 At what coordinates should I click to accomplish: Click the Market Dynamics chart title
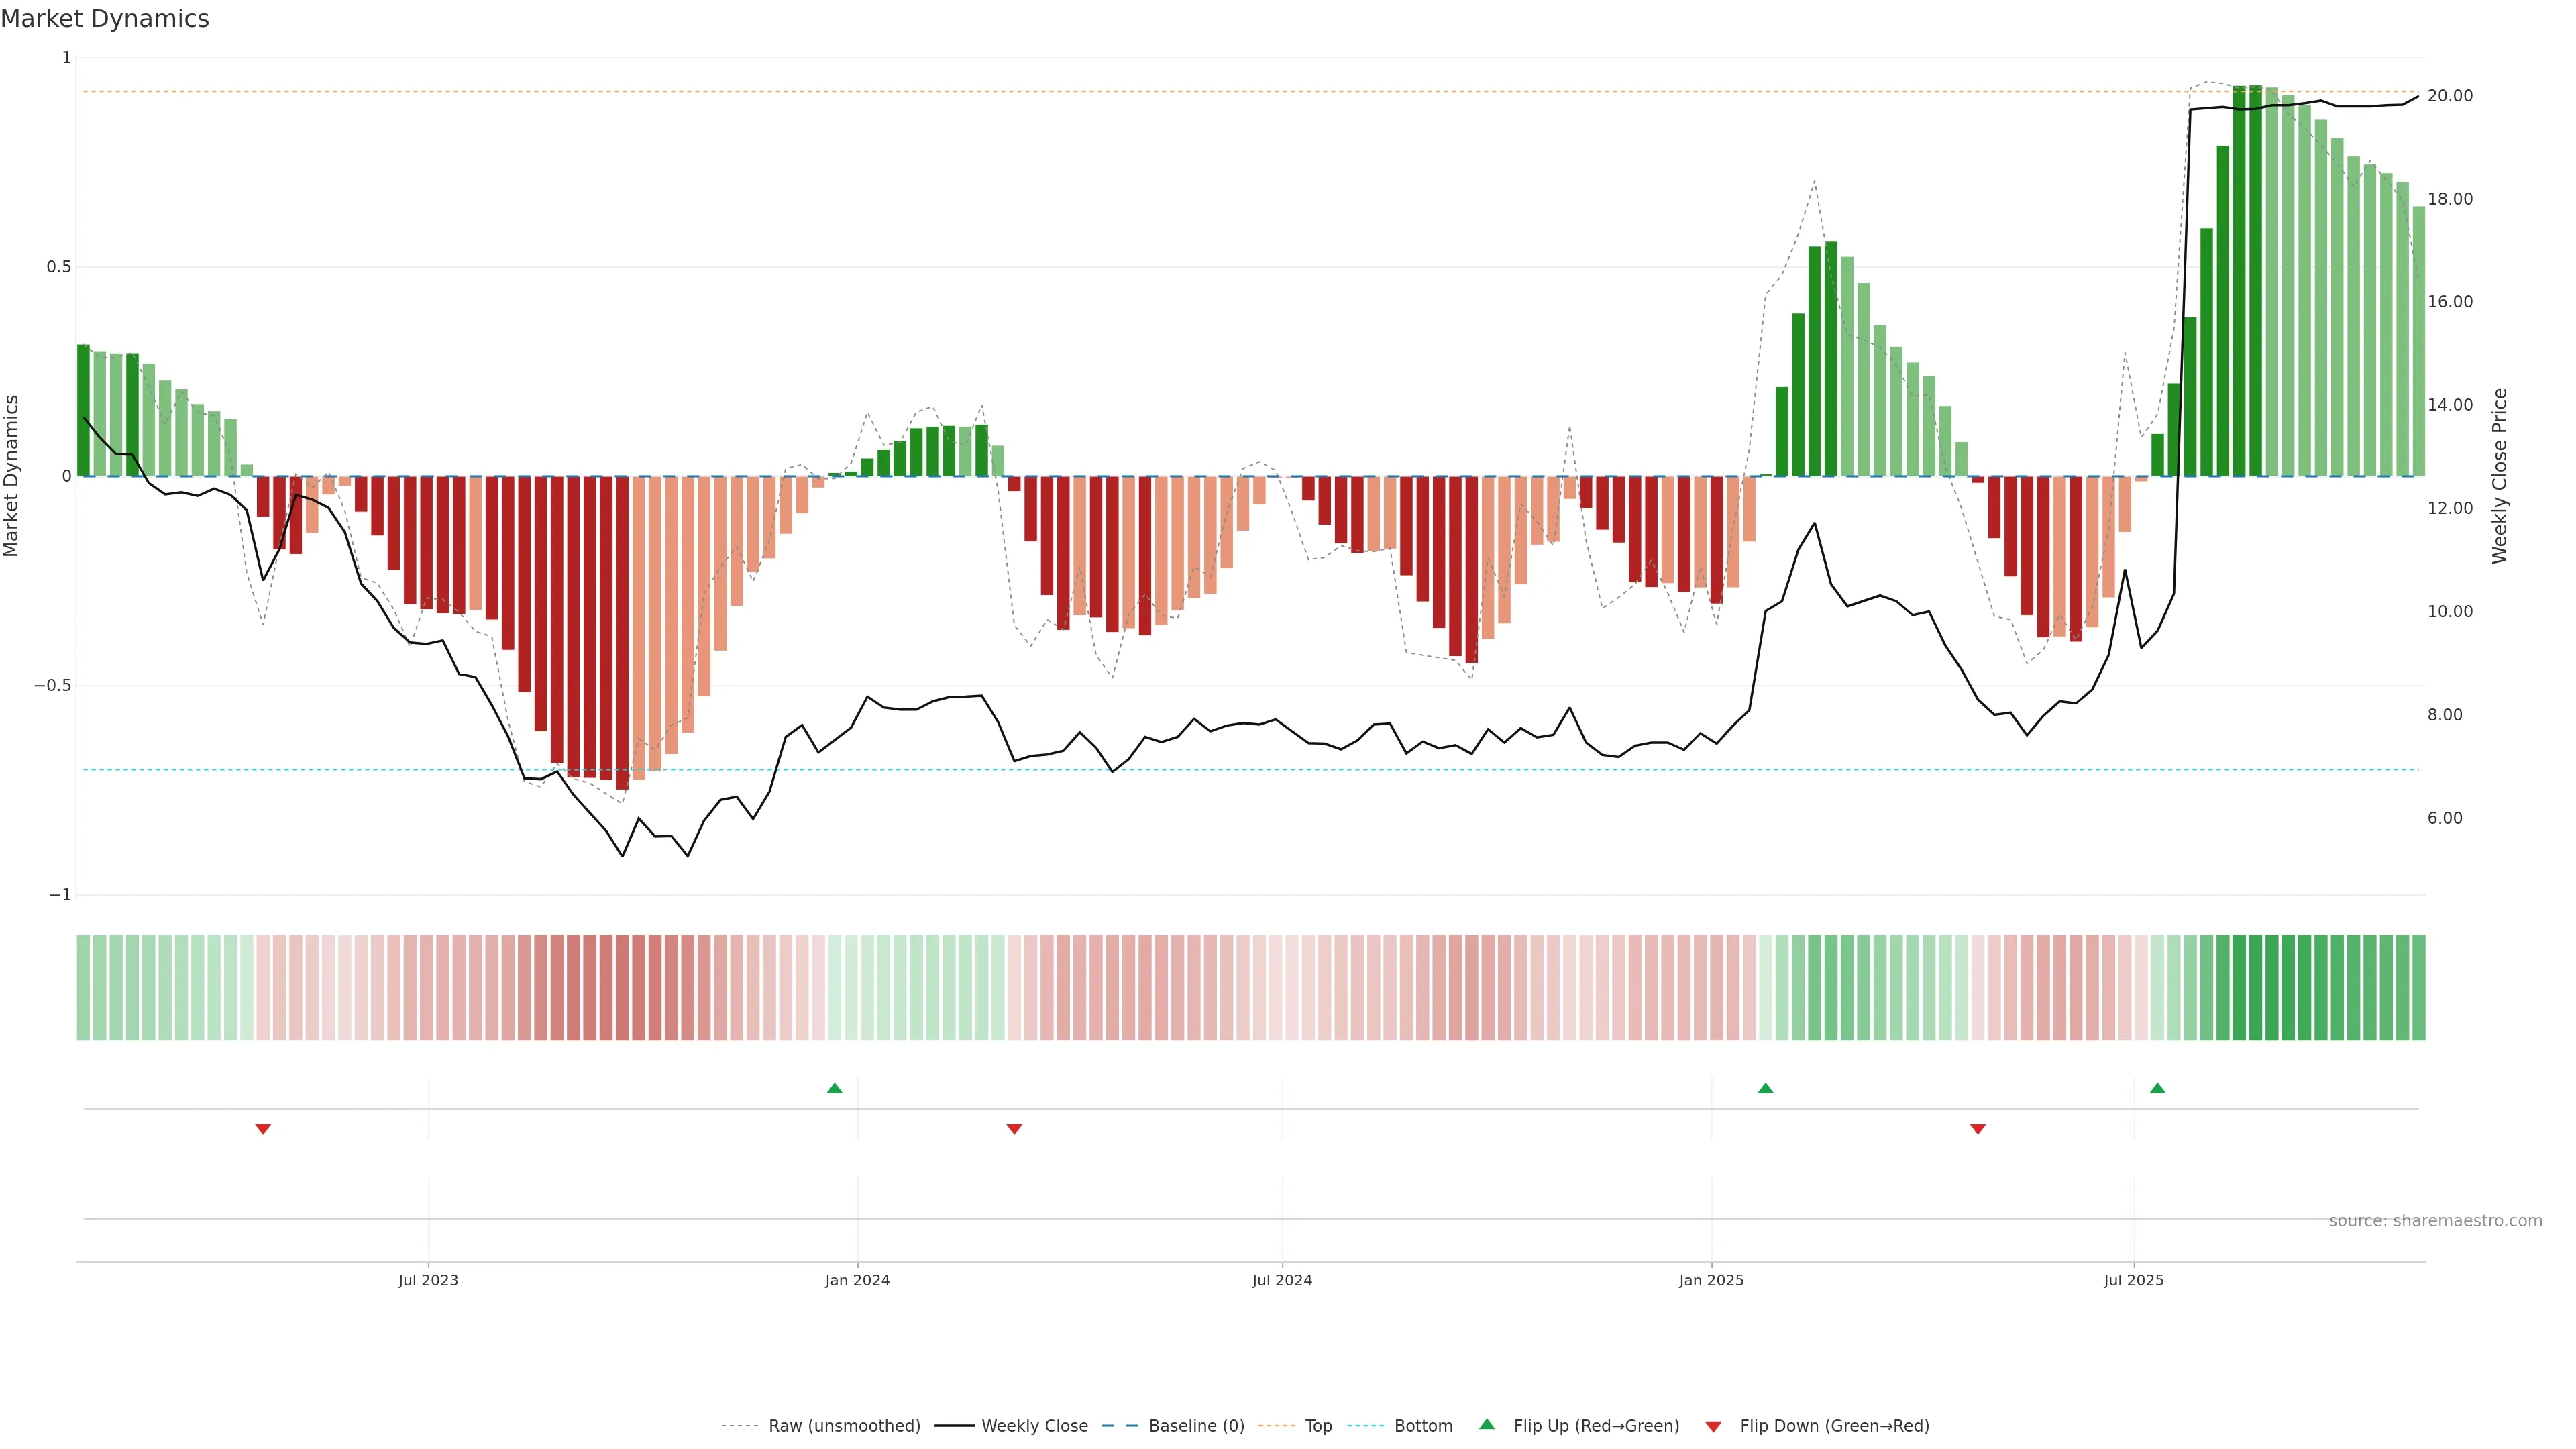[x=105, y=19]
